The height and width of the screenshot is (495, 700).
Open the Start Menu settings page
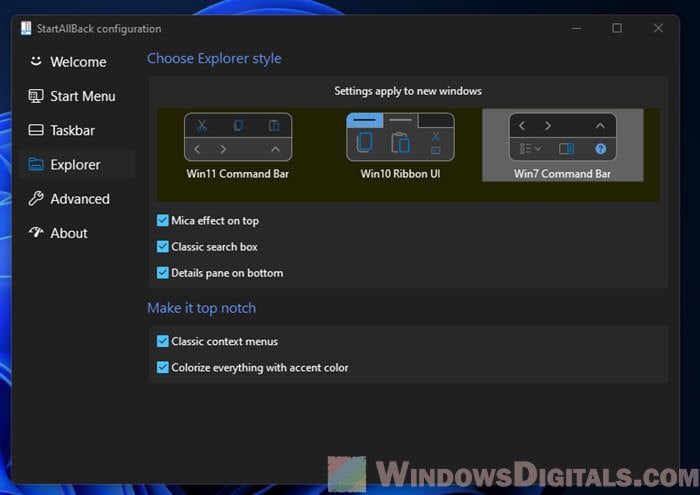tap(76, 96)
